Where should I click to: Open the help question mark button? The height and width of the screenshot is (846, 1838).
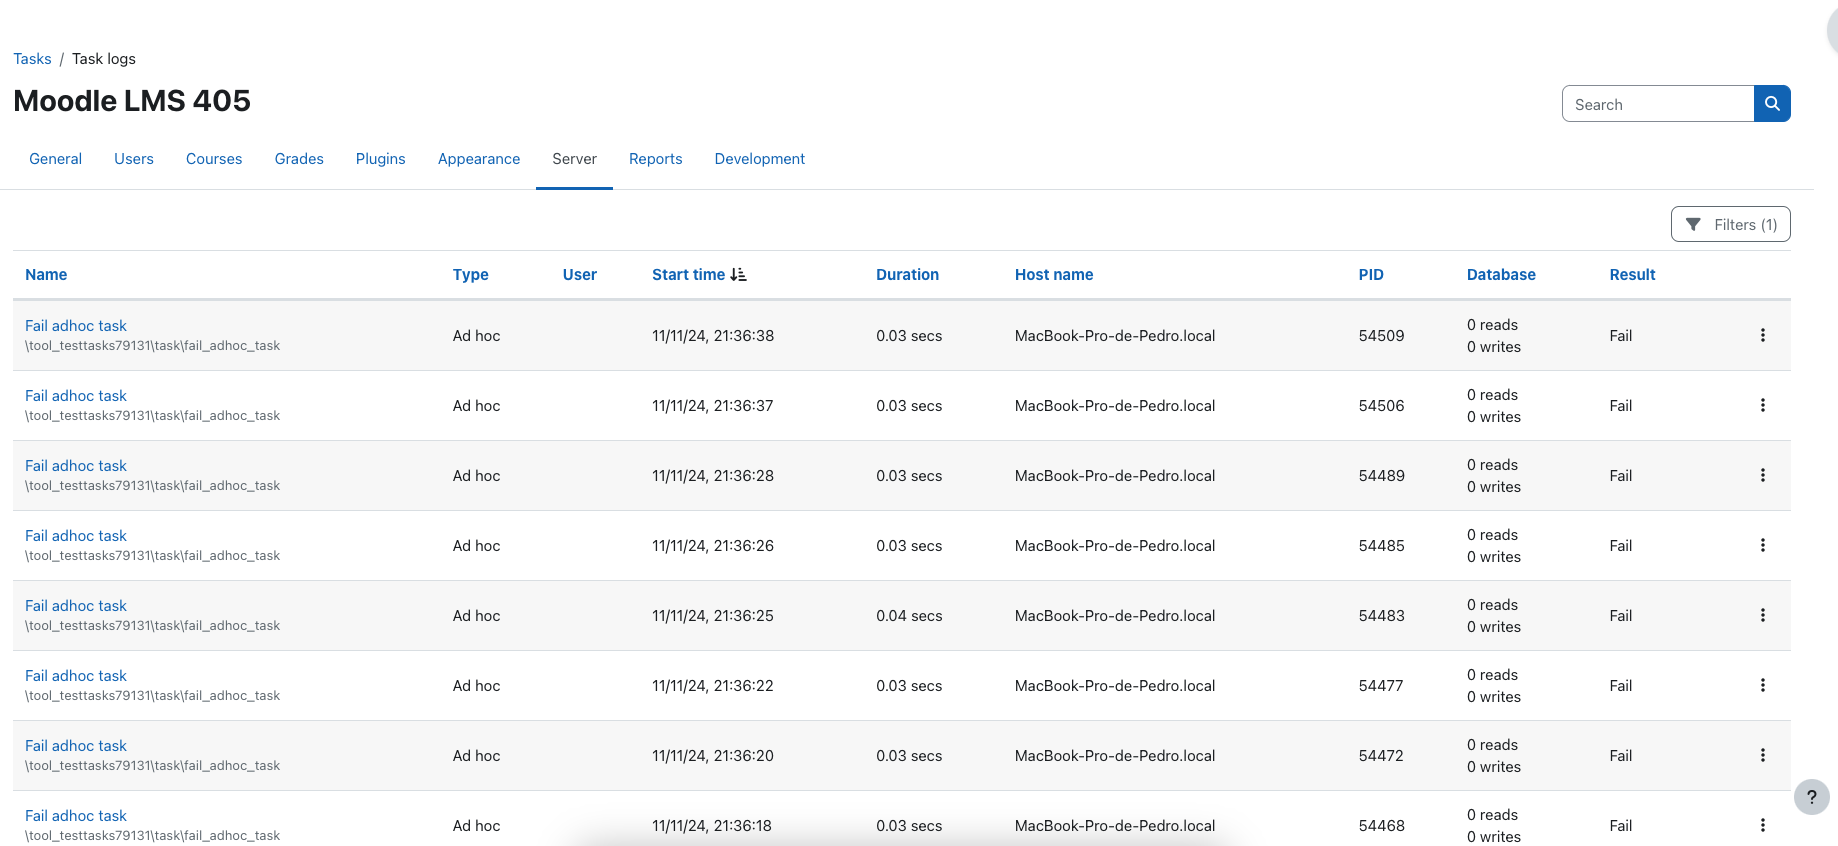[1811, 797]
